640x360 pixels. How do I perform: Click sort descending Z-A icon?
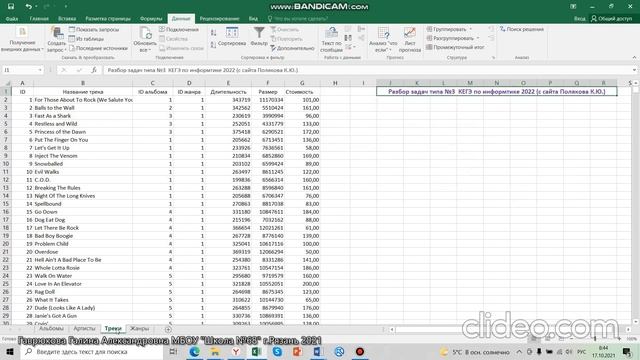tap(213, 45)
